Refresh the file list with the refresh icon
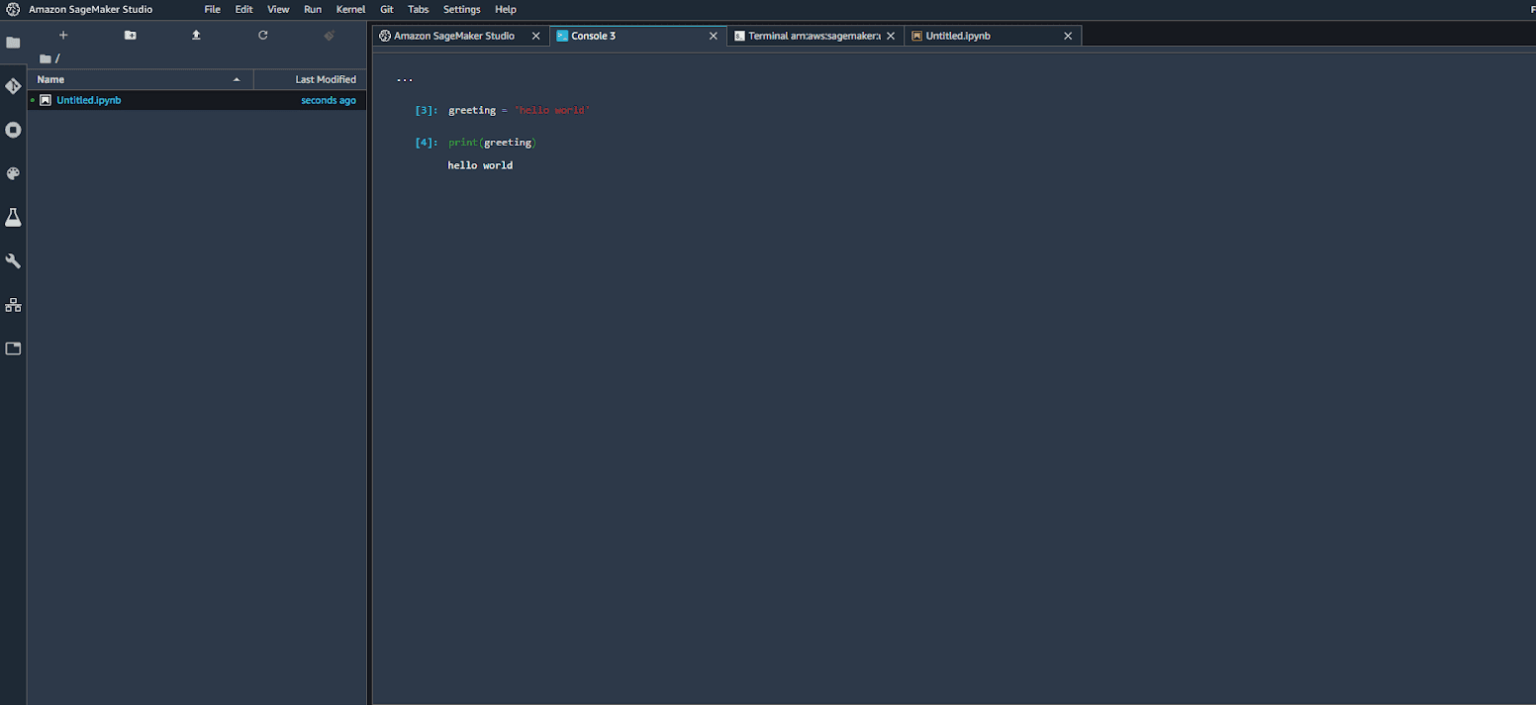This screenshot has height=705, width=1536. coord(263,35)
